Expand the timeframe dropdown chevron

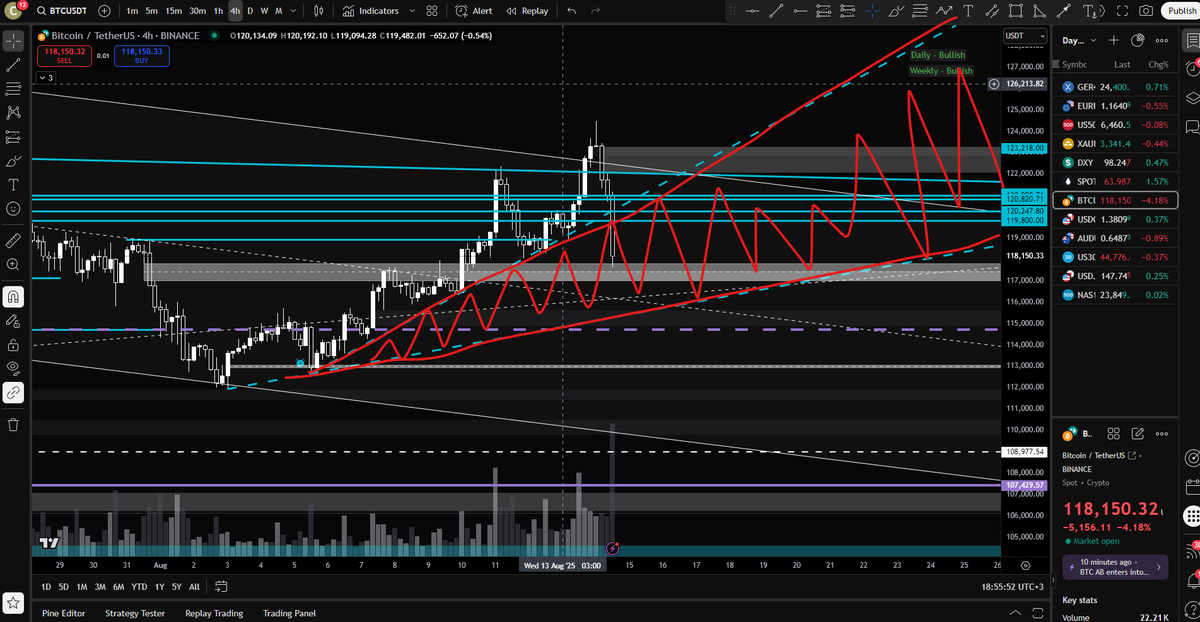(295, 11)
